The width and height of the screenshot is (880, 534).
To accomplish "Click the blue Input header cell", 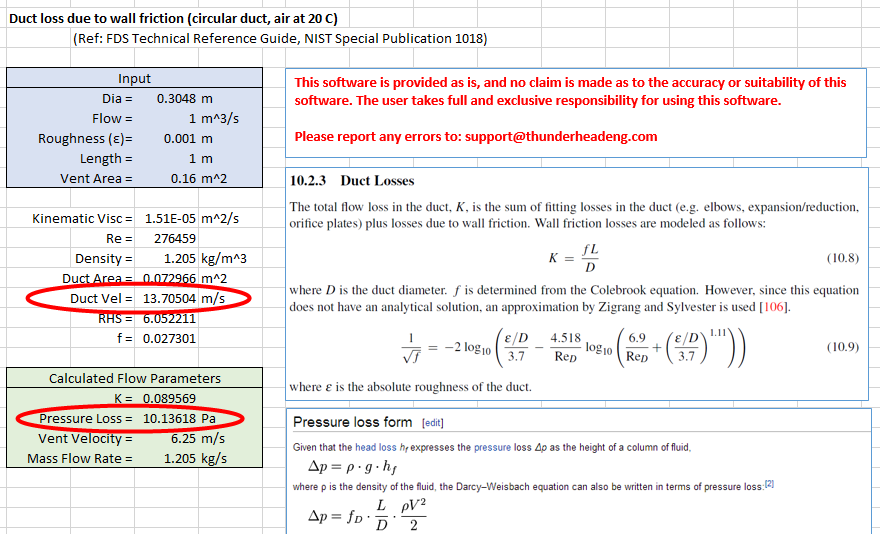I will 134,78.
